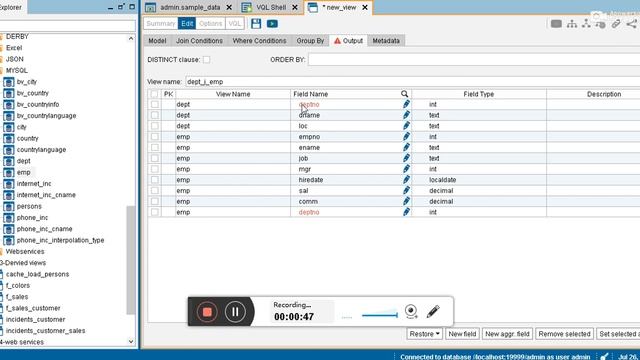Open the tree view icon in top toolbar
This screenshot has width=640, height=360.
click(572, 24)
